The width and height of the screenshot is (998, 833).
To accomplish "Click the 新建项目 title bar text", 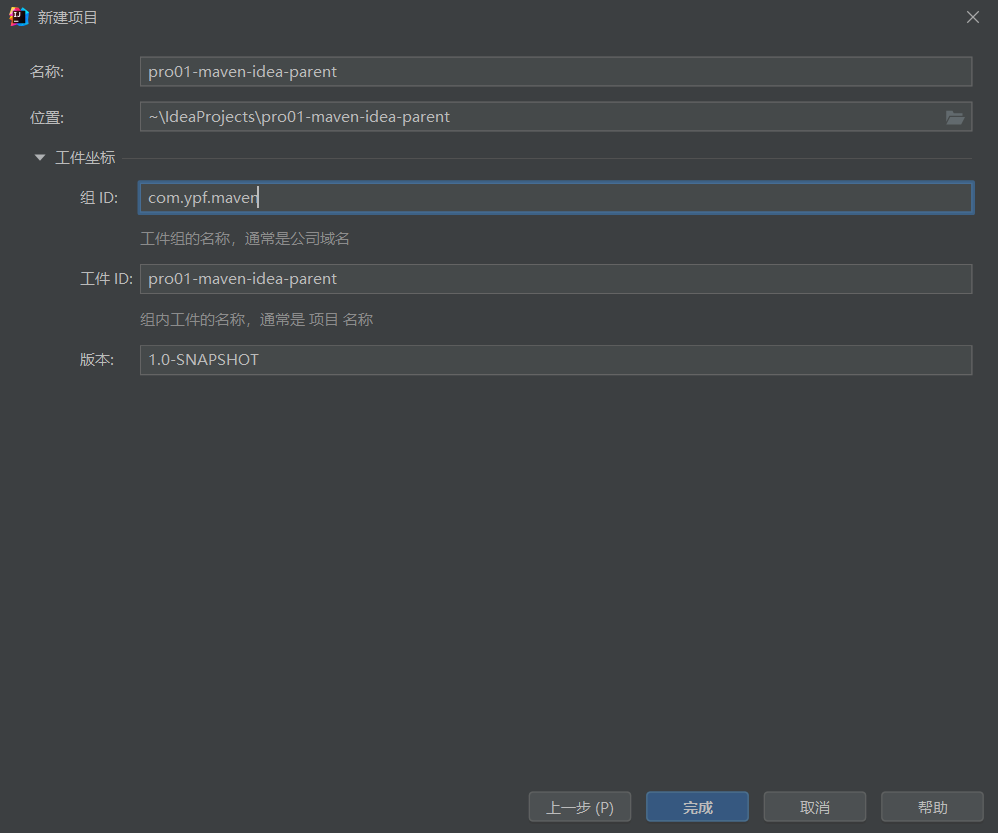I will (x=68, y=17).
